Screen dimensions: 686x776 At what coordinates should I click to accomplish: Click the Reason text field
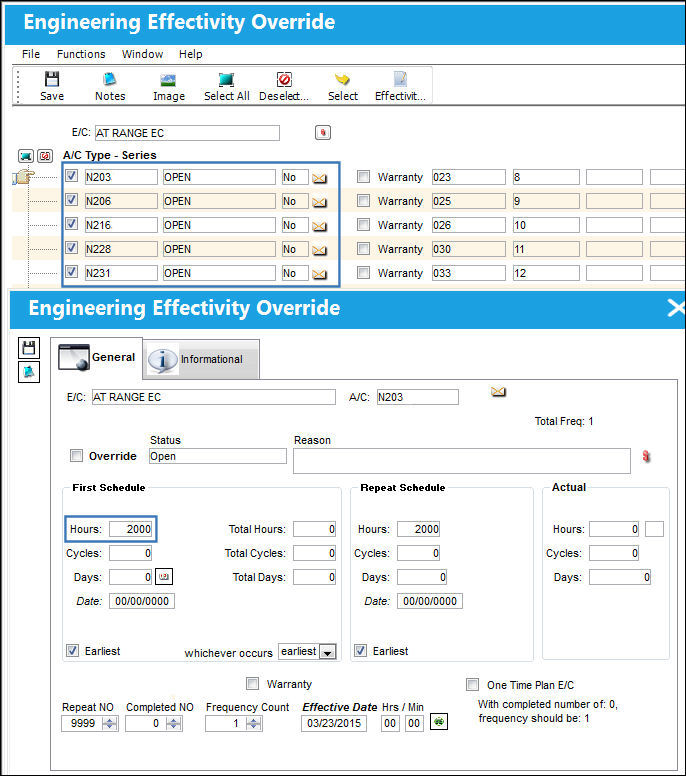tap(461, 461)
